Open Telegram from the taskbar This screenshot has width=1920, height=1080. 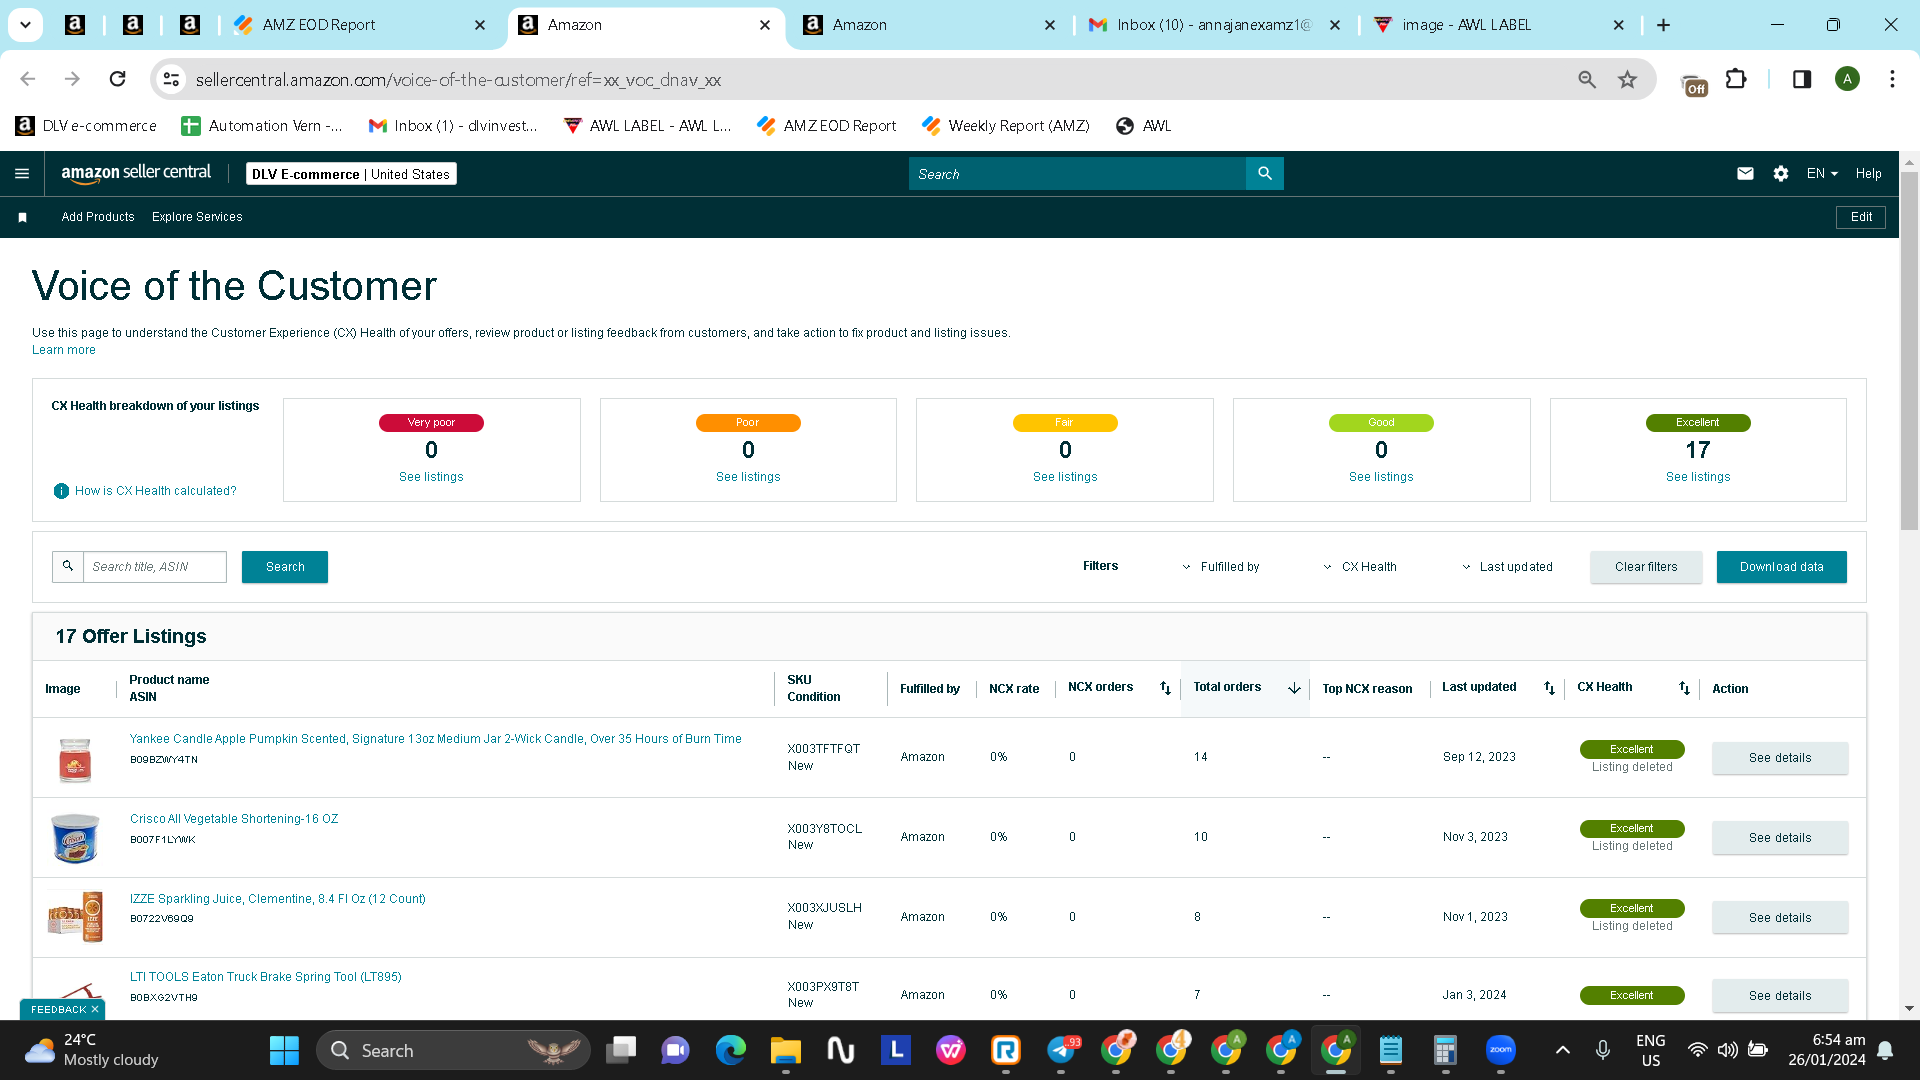click(x=1063, y=1050)
